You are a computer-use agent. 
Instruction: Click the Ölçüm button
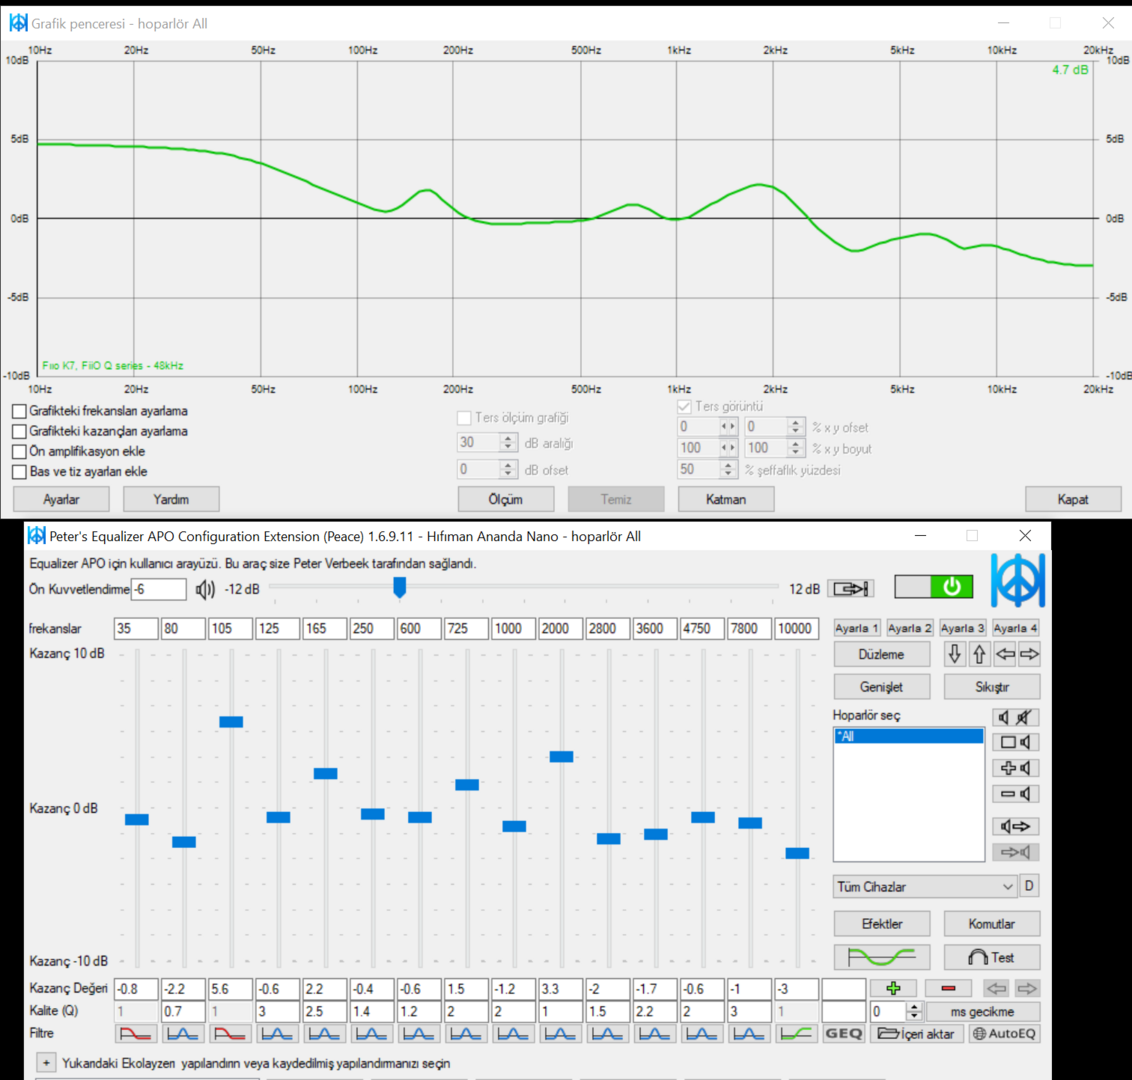coord(506,500)
